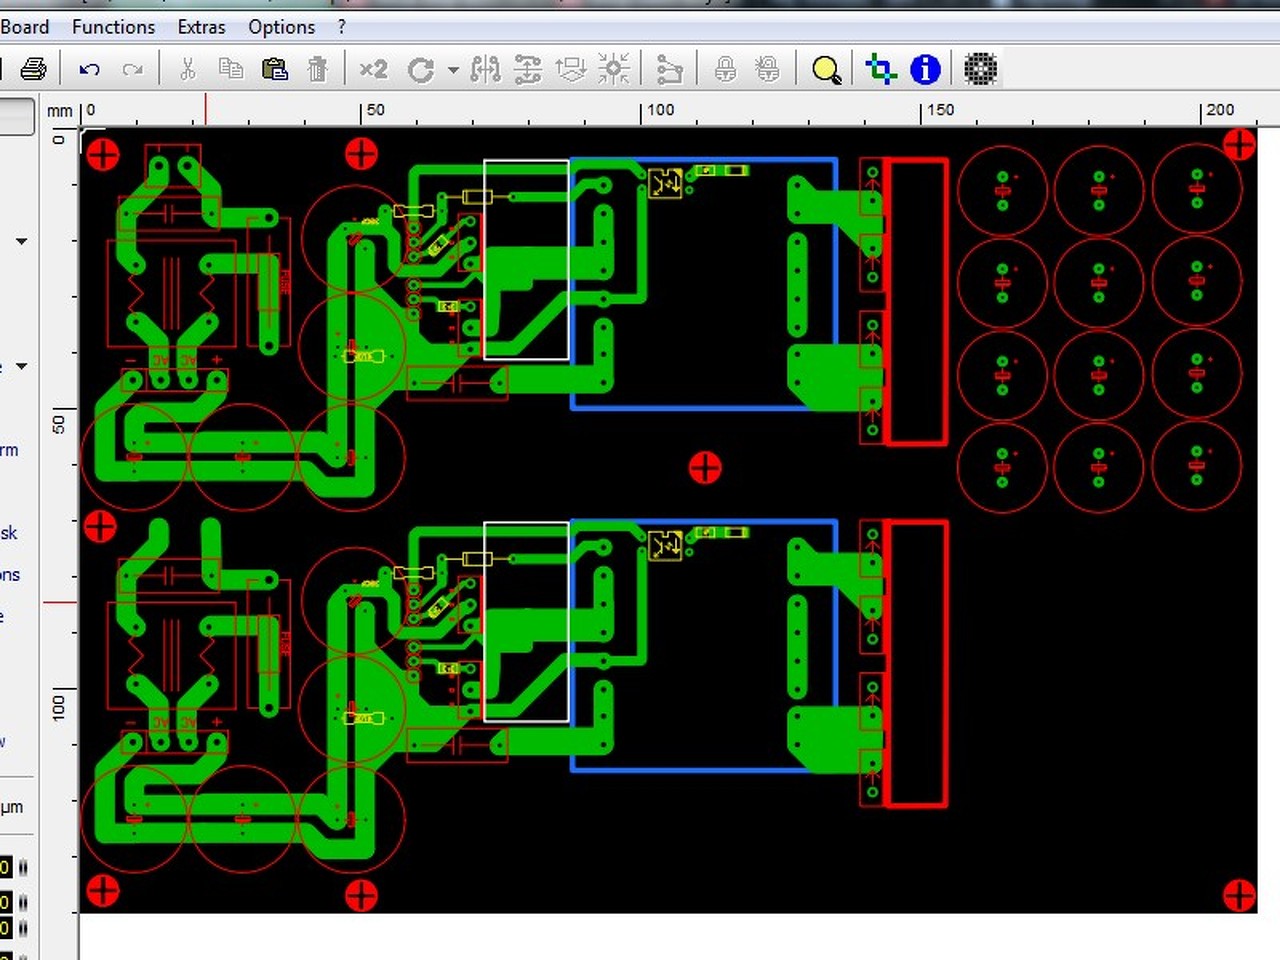This screenshot has width=1280, height=960.
Task: Click the Scanned copy bitmap icon
Action: (x=980, y=69)
